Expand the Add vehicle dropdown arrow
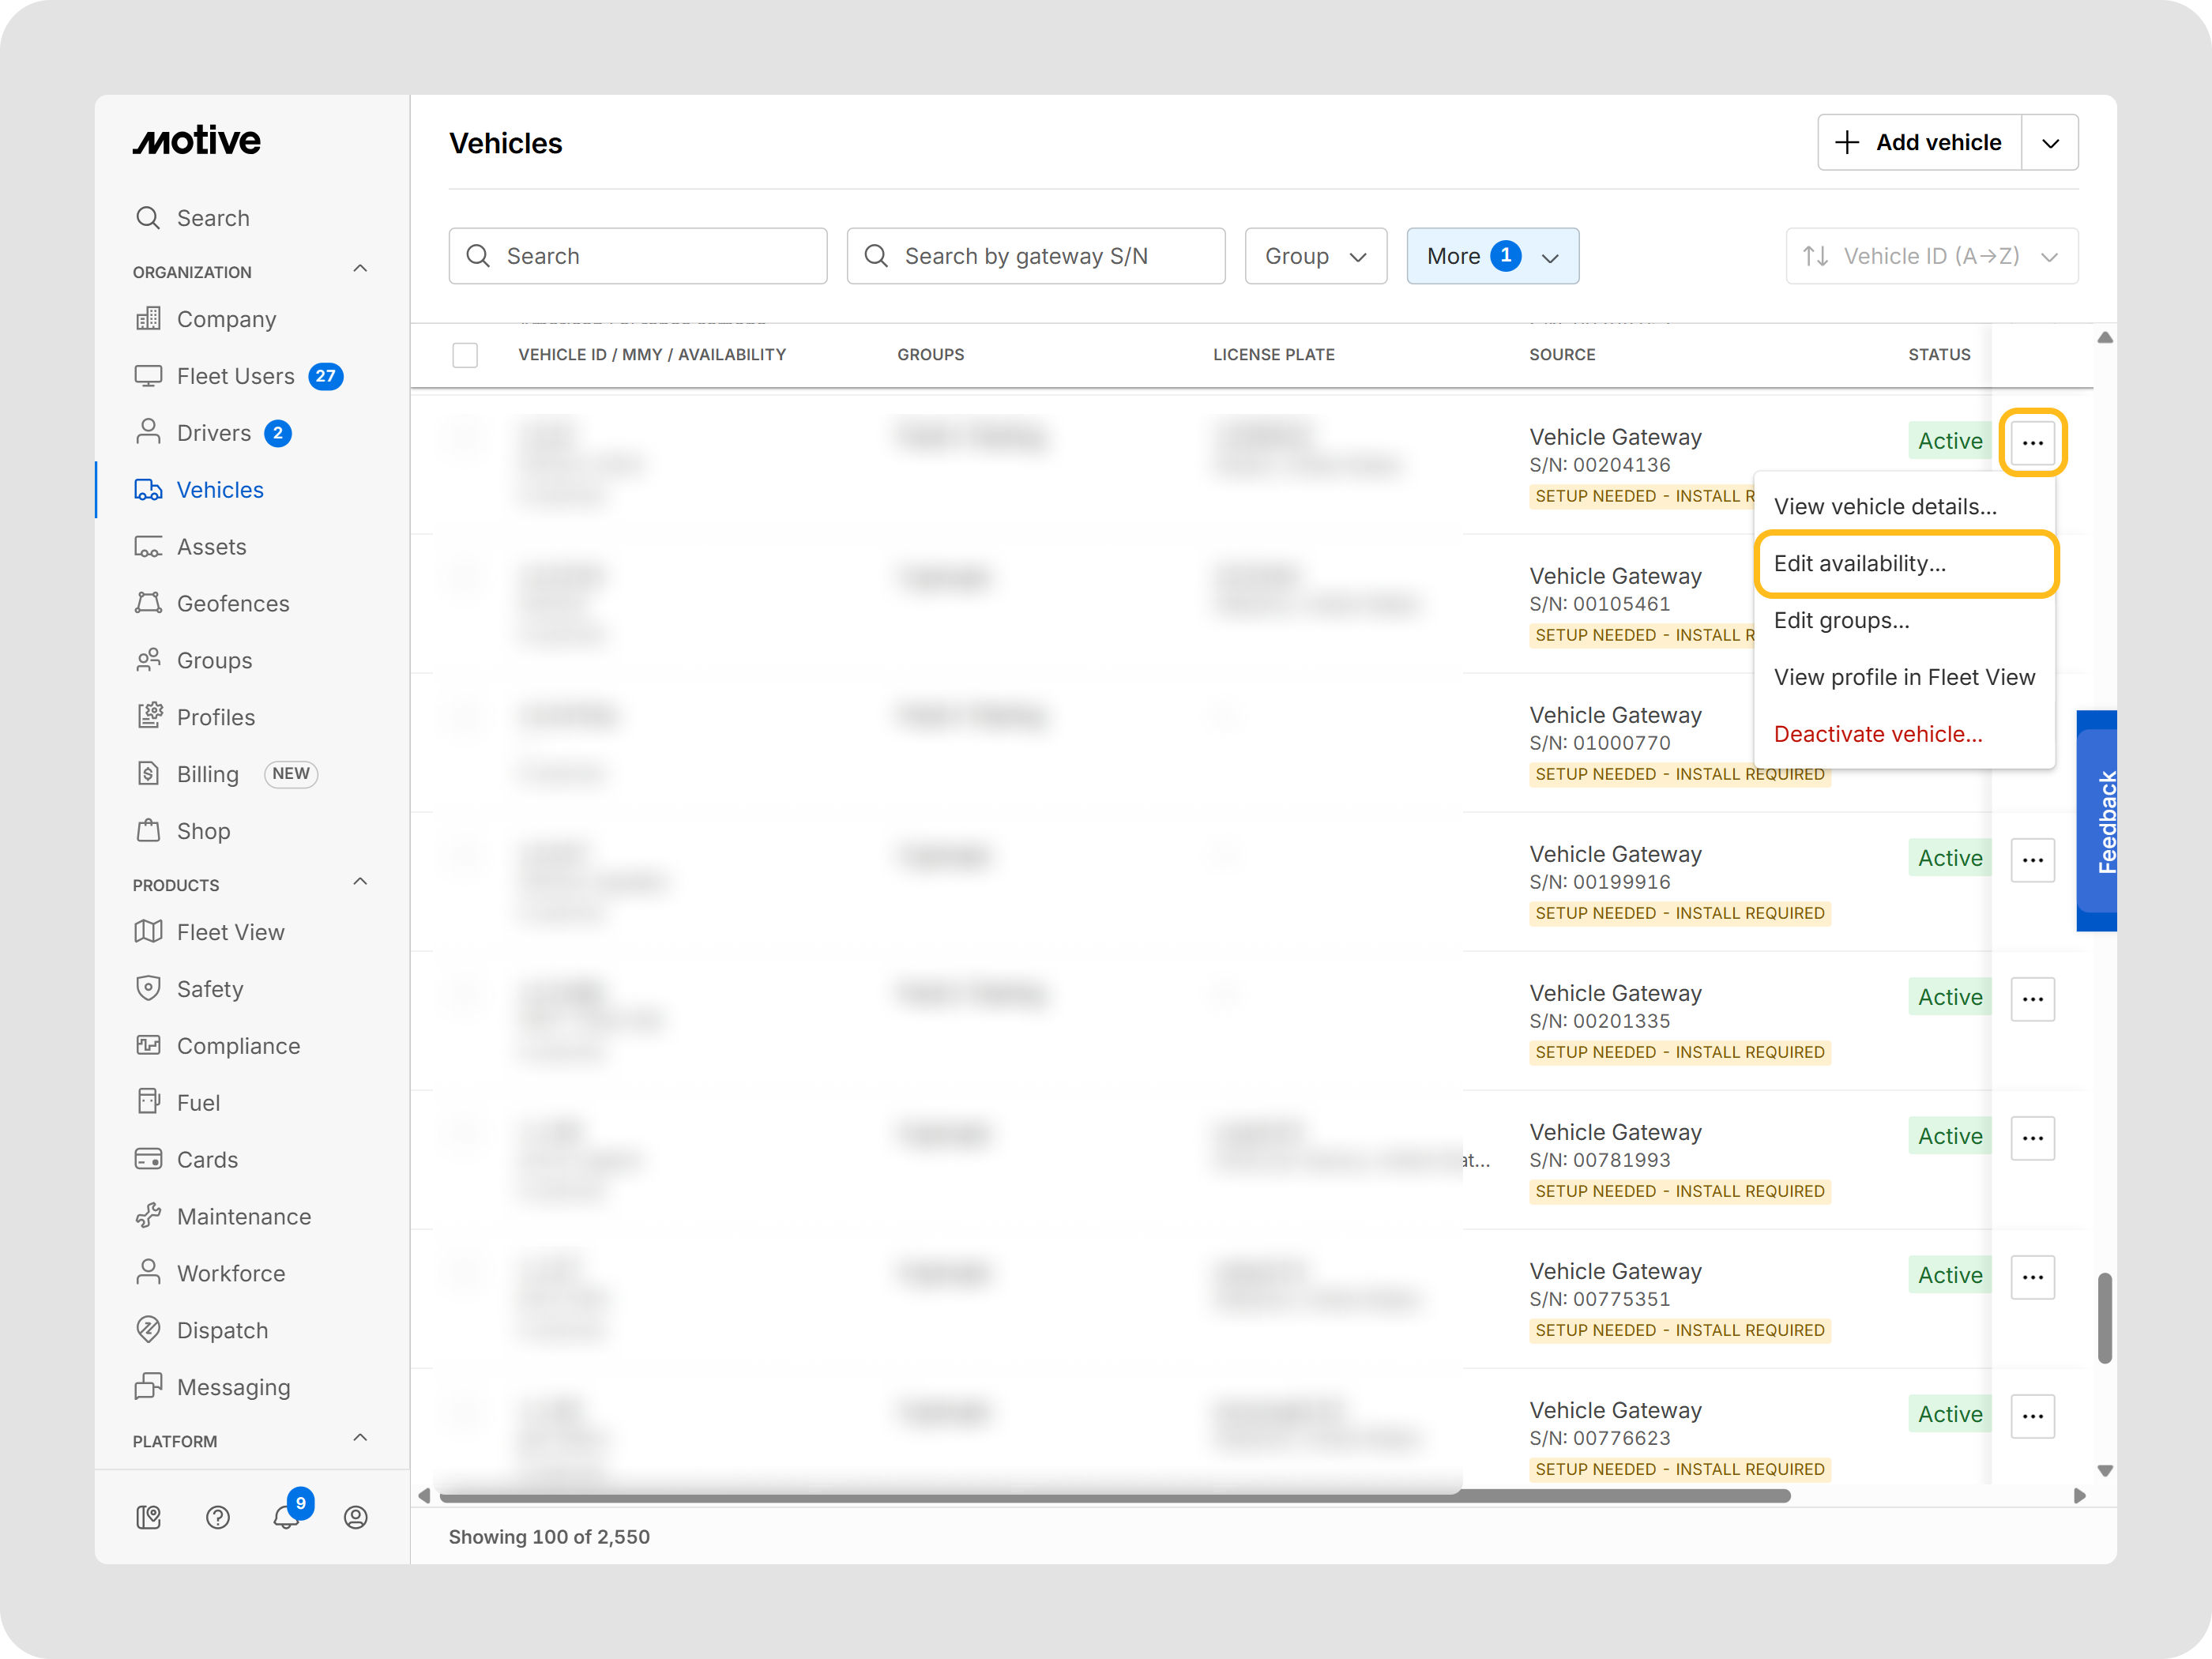 pos(2050,143)
